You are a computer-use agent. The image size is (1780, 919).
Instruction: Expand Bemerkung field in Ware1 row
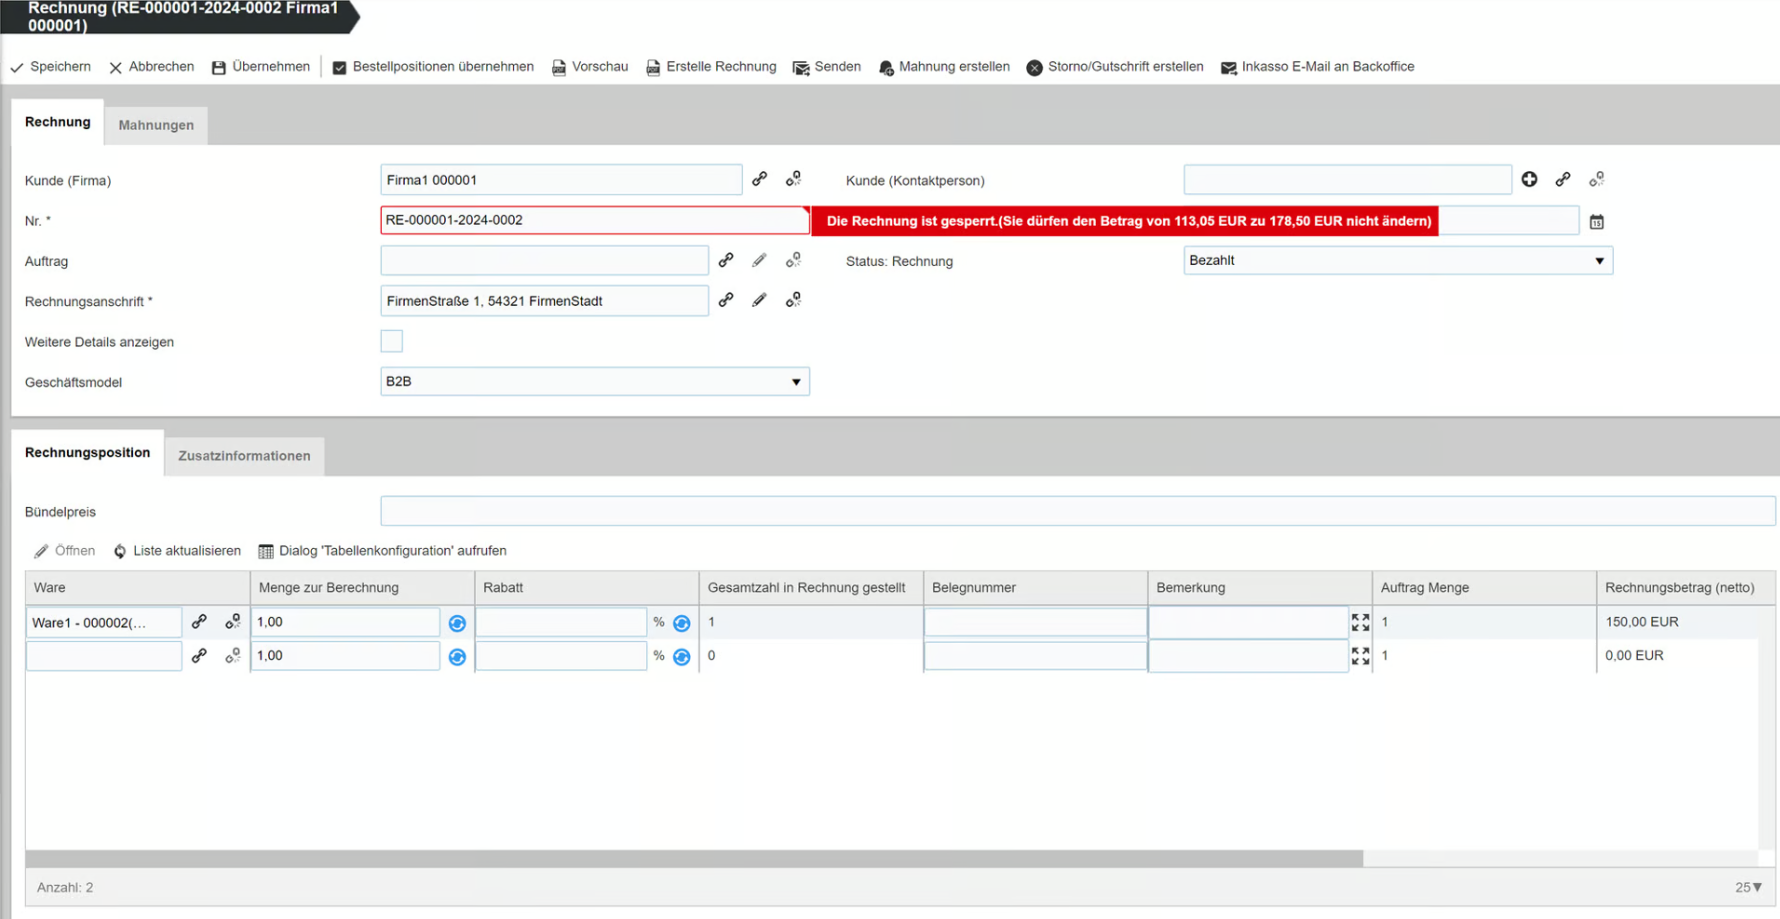click(1360, 622)
